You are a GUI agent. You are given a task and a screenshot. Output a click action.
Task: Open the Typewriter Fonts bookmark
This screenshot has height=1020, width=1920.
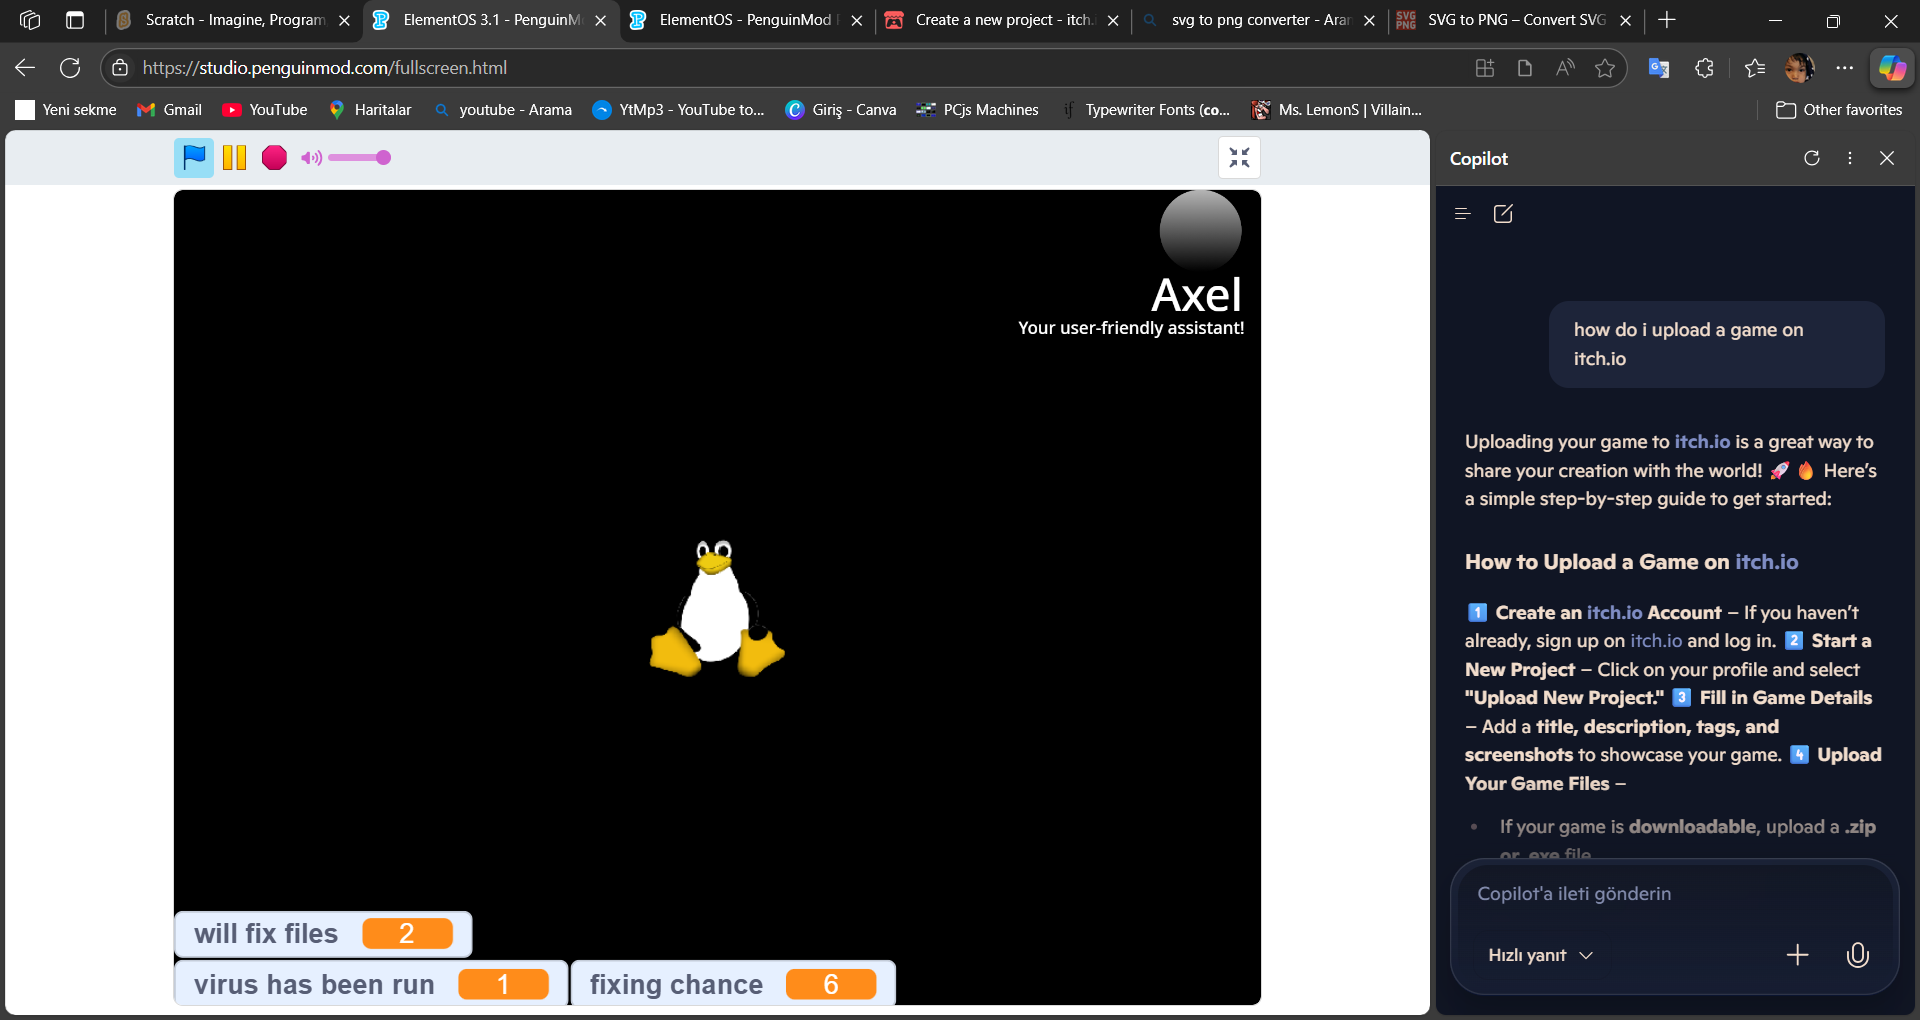click(1145, 110)
